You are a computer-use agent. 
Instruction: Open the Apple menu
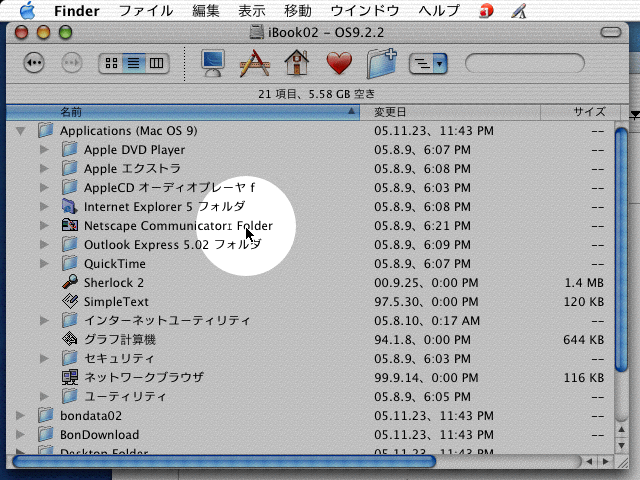click(x=27, y=10)
